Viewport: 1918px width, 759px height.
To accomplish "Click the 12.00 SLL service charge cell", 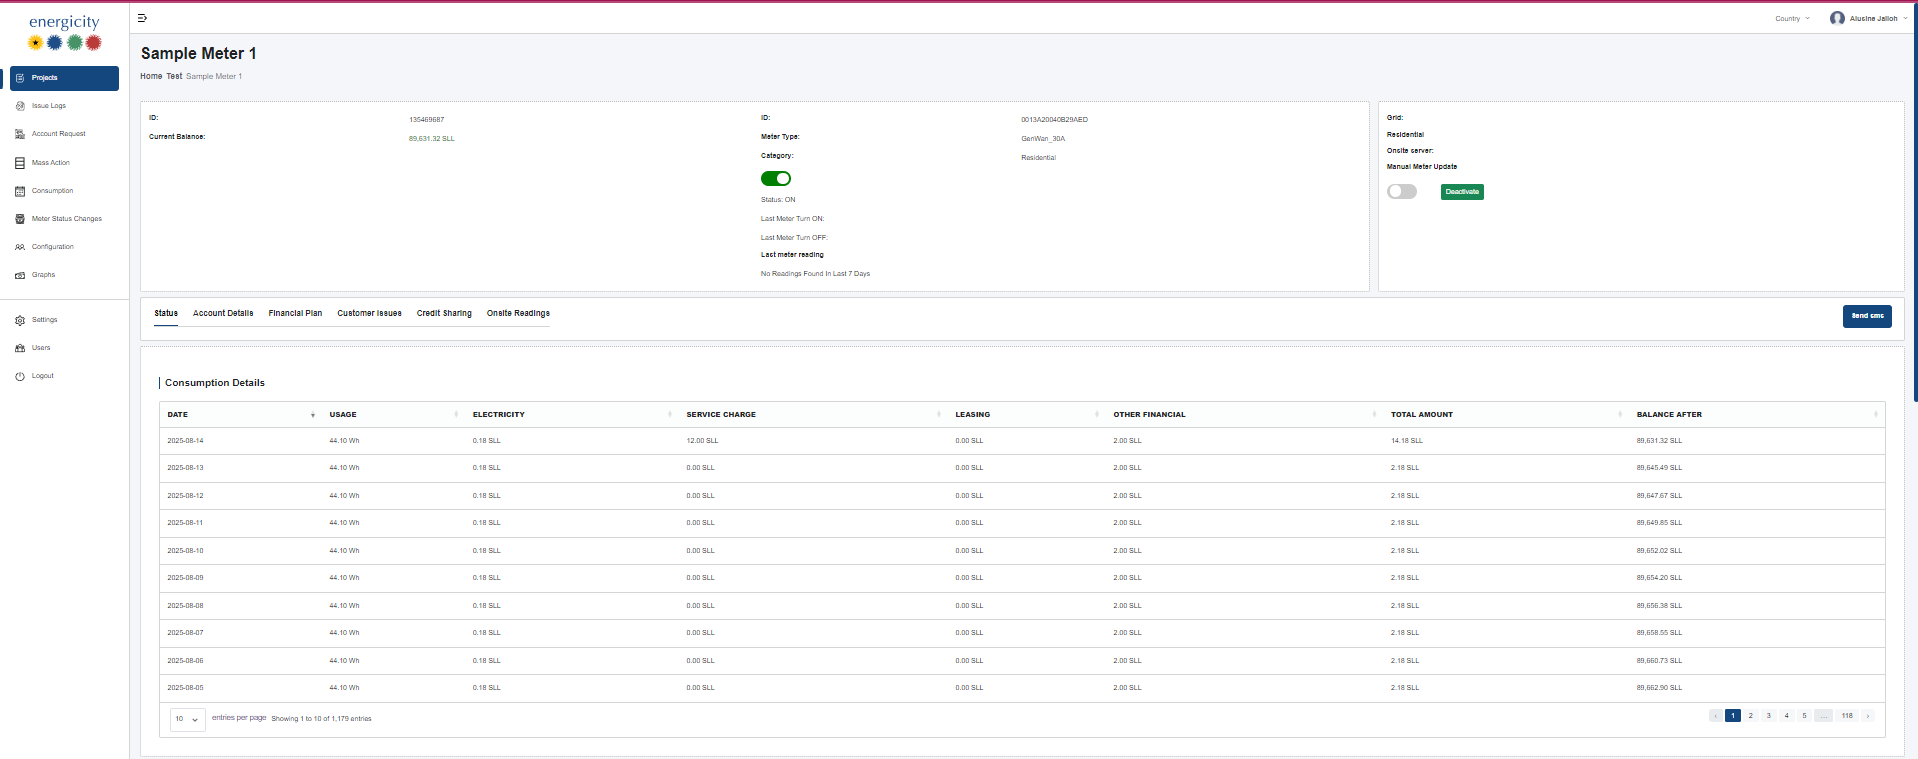I will [x=702, y=441].
